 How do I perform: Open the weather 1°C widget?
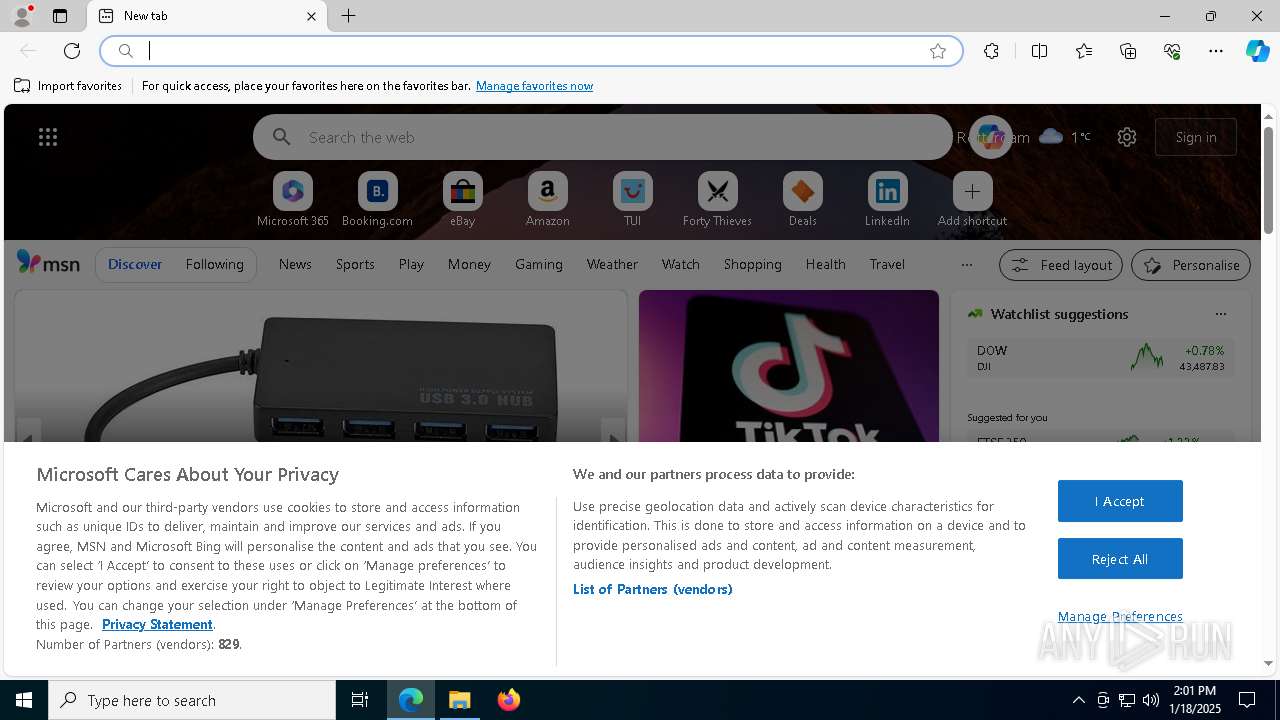[1066, 137]
